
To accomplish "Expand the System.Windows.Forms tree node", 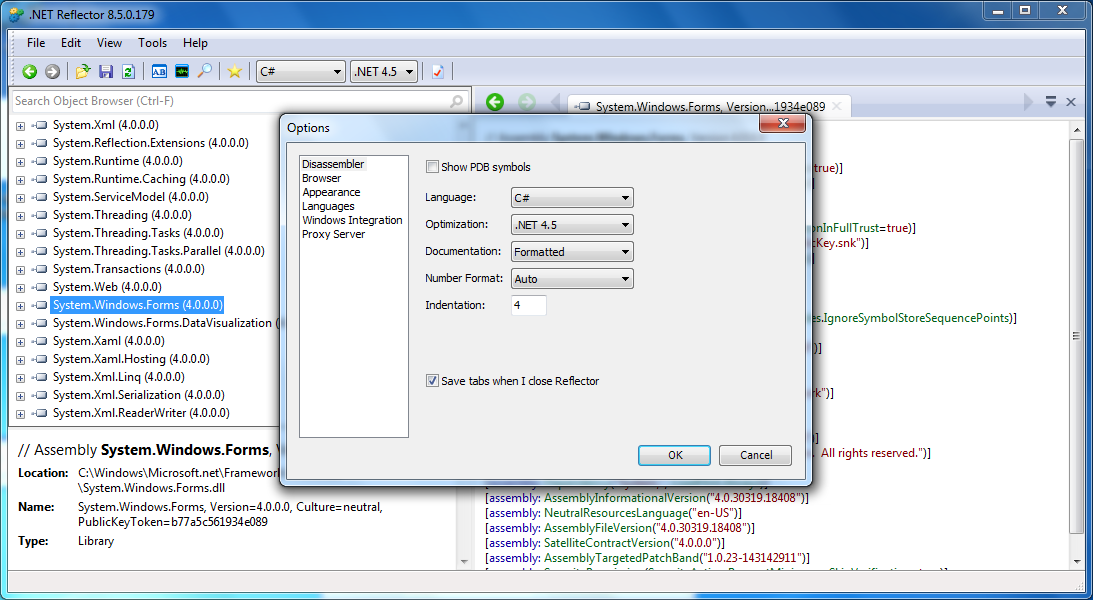I will 20,306.
